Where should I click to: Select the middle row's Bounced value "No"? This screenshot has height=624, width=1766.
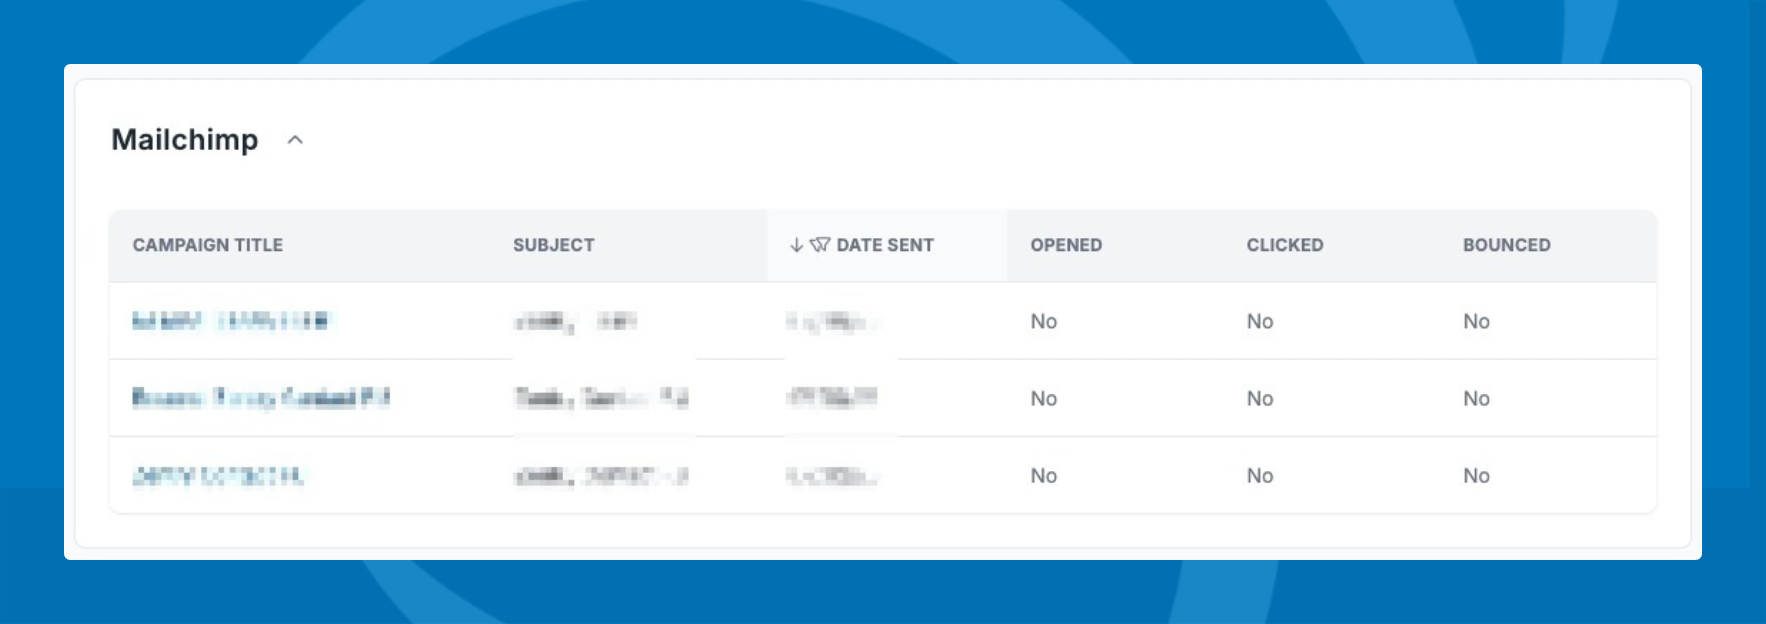tap(1476, 398)
